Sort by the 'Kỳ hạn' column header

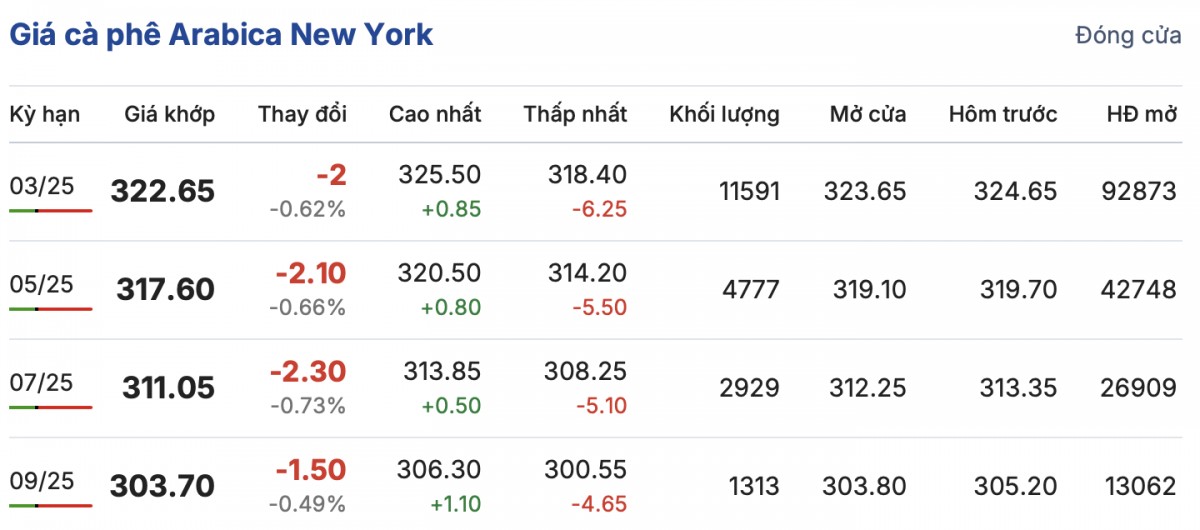pos(45,114)
